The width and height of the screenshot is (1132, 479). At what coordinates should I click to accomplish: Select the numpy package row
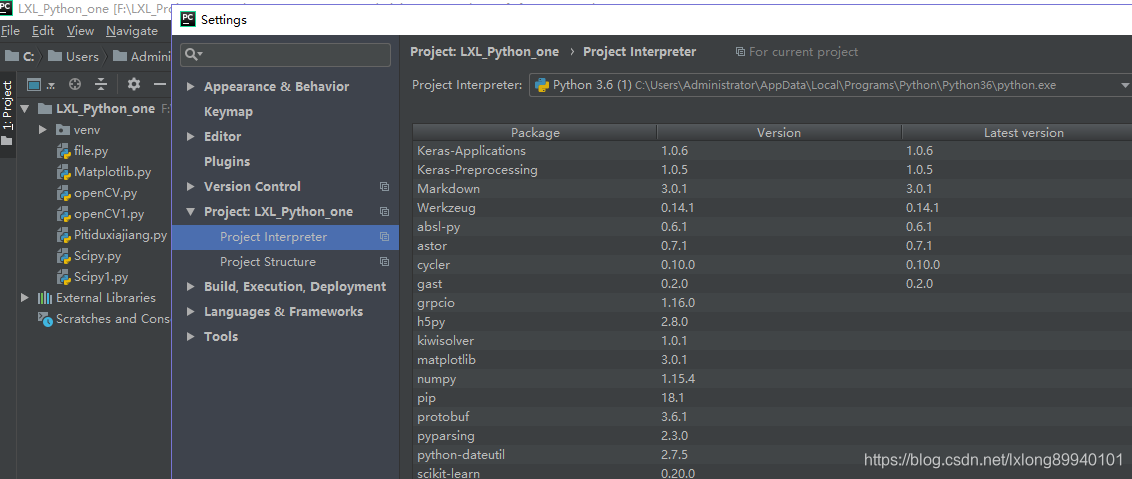[772, 379]
